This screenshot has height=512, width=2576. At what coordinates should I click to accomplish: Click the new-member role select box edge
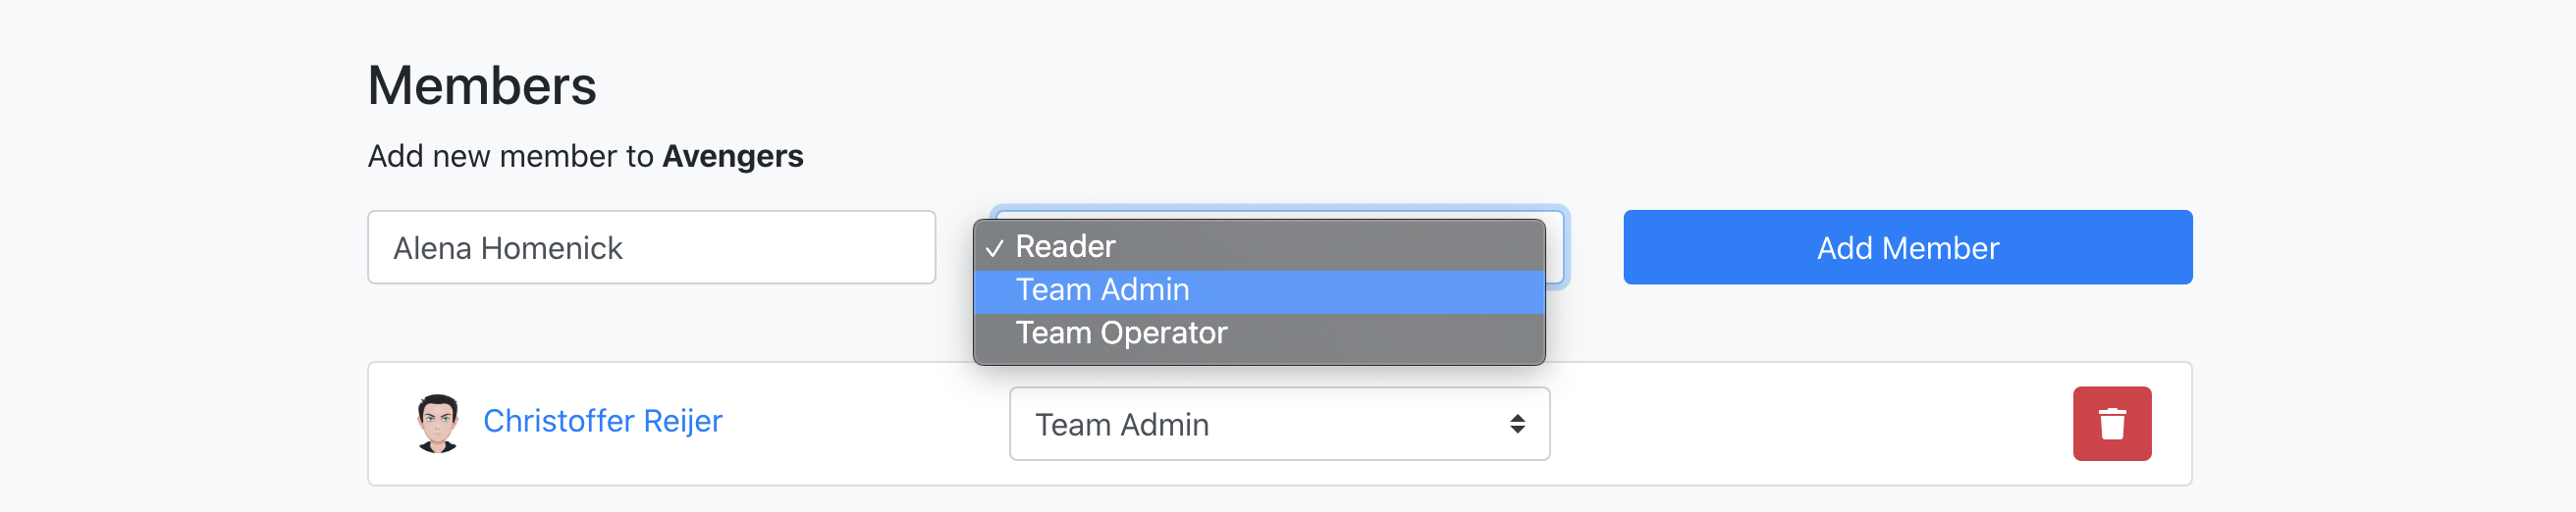1557,248
